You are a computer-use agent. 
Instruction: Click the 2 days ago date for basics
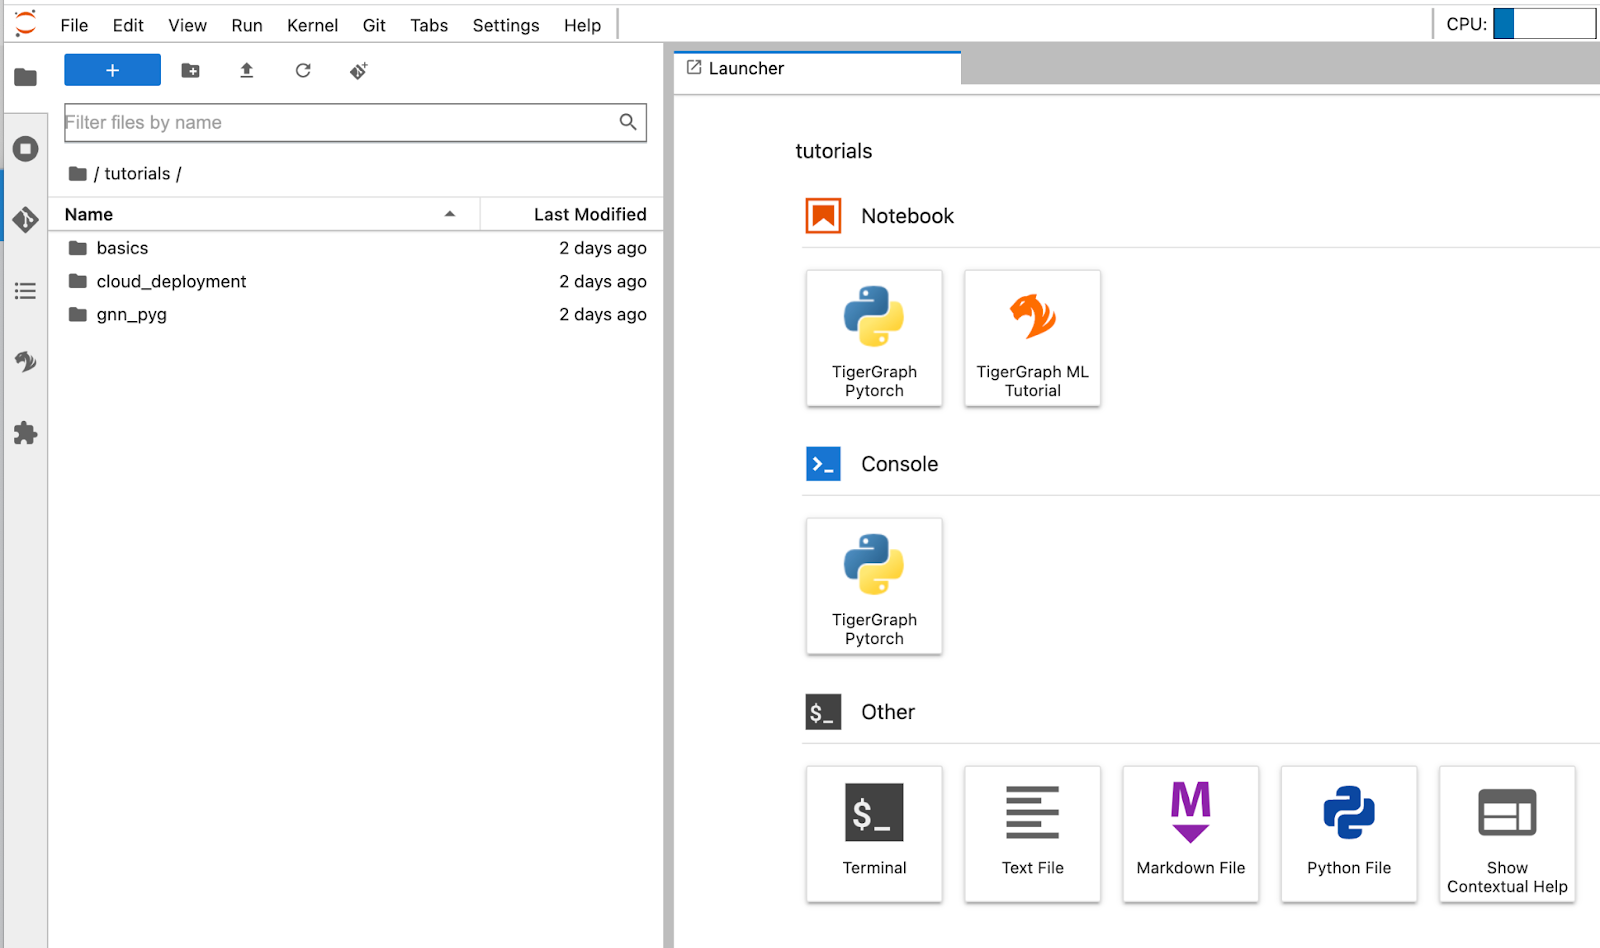pos(602,248)
